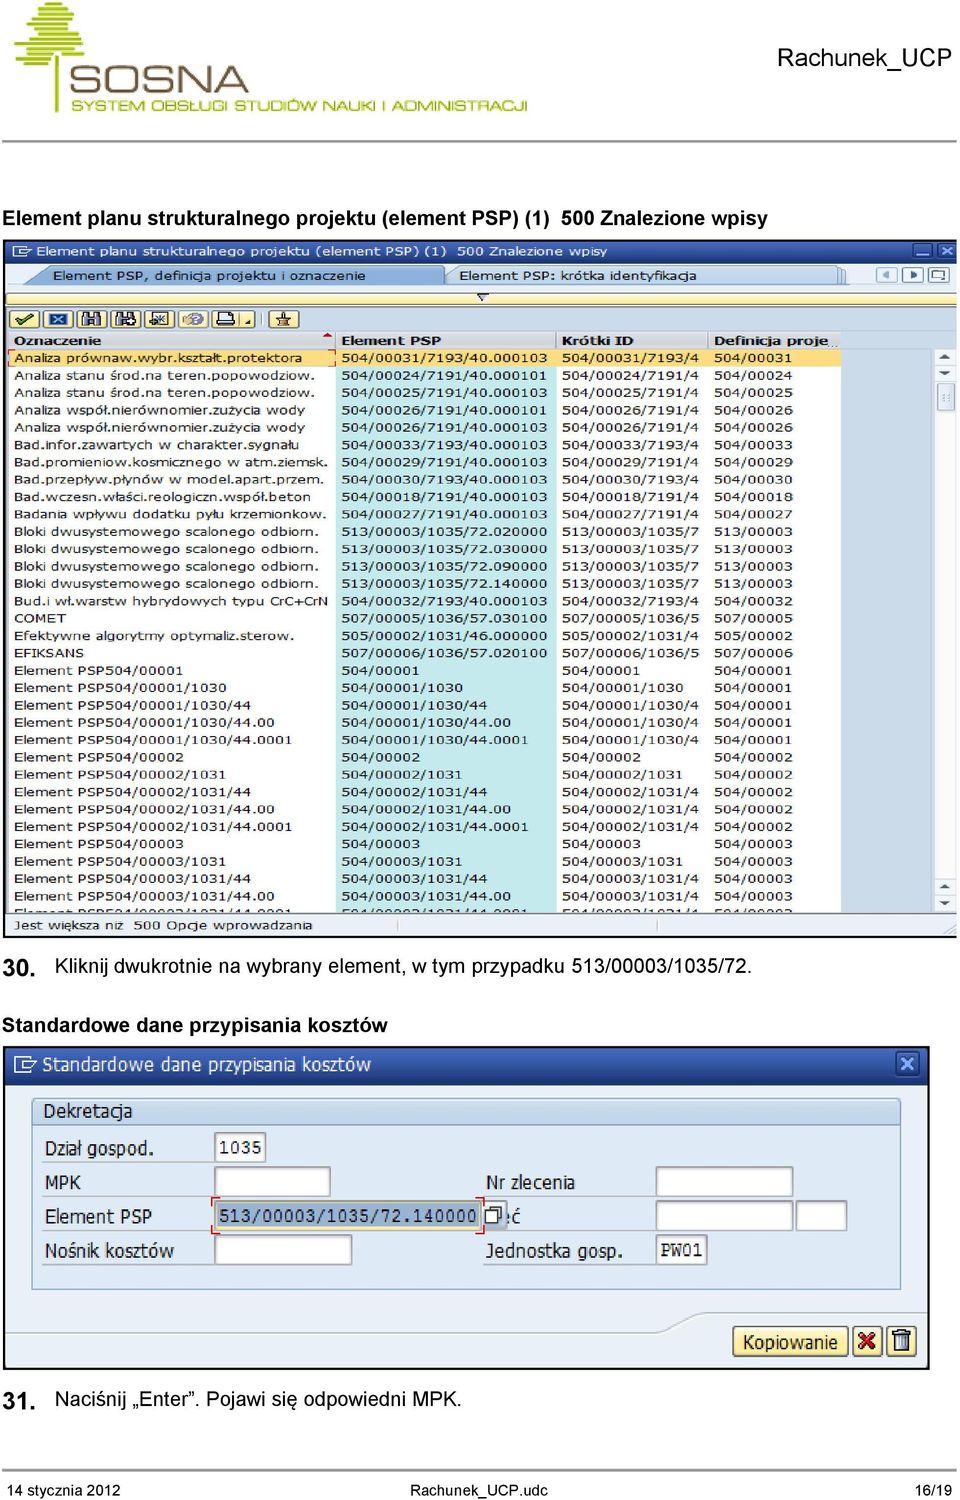Click the help toolbar icon beside Print
This screenshot has height=1500, width=960.
point(192,319)
